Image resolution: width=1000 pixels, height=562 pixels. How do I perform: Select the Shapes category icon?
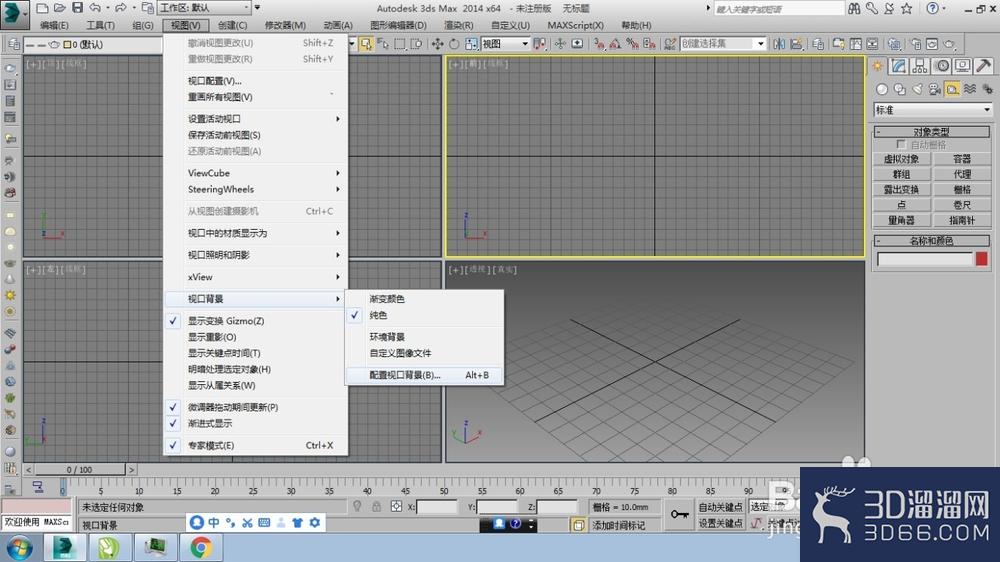pyautogui.click(x=899, y=89)
